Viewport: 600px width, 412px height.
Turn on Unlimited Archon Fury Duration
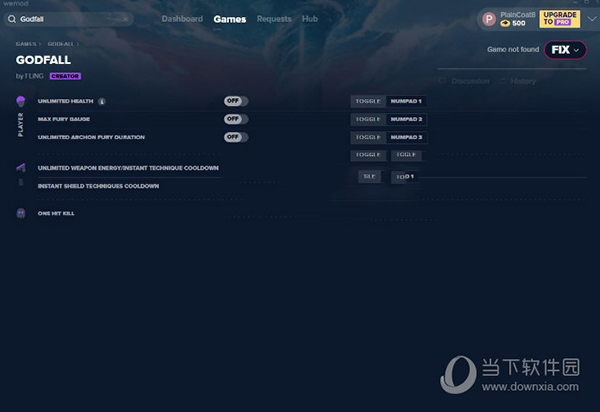[236, 137]
